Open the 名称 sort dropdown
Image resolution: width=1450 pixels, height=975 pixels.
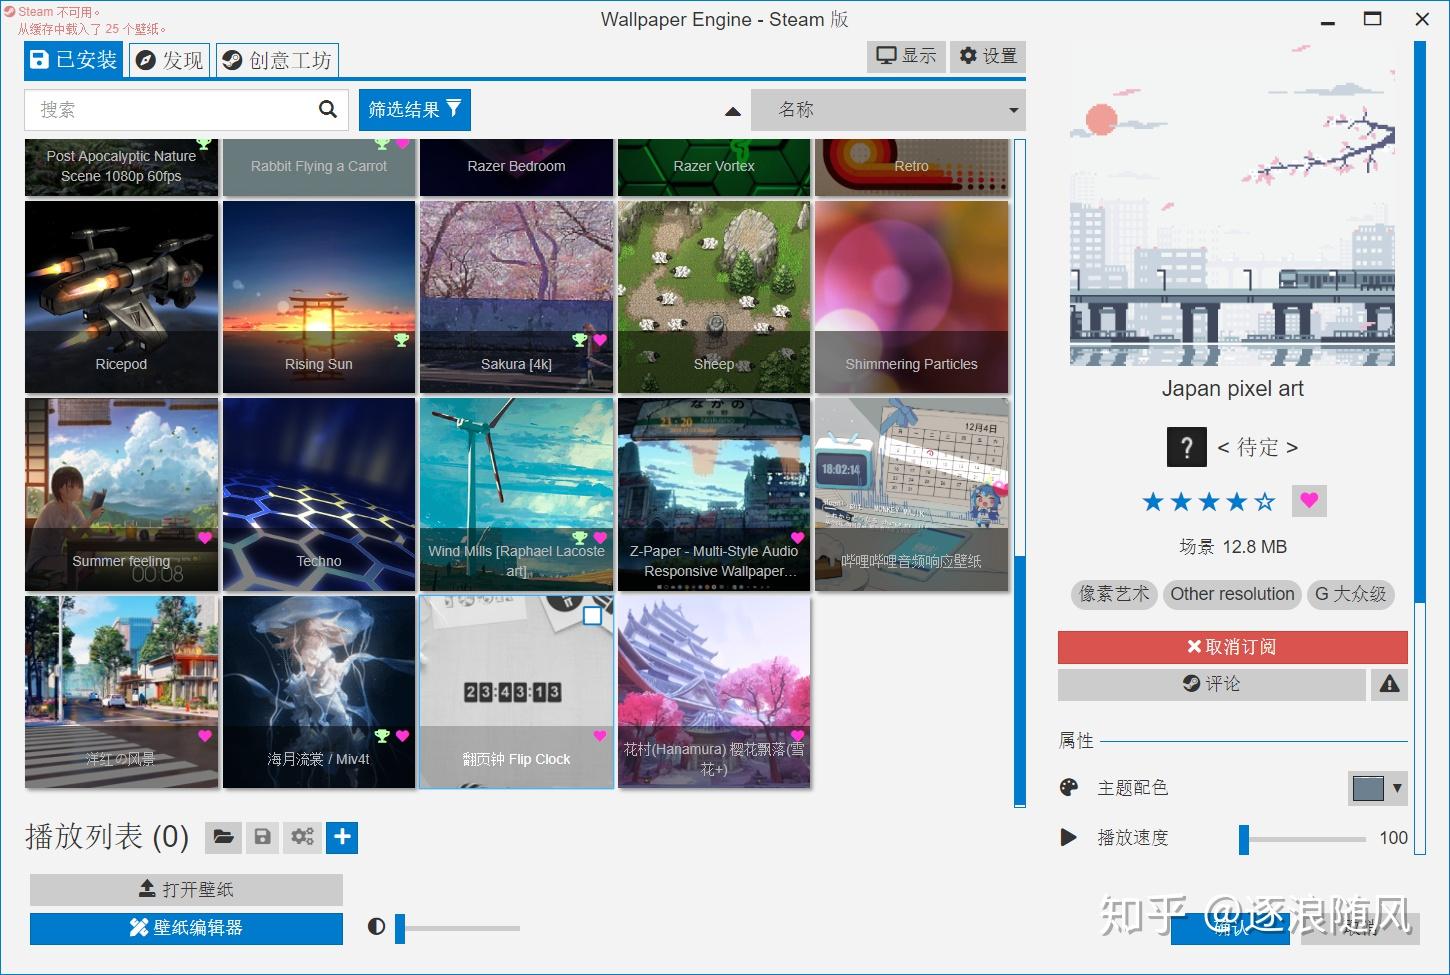coord(888,110)
